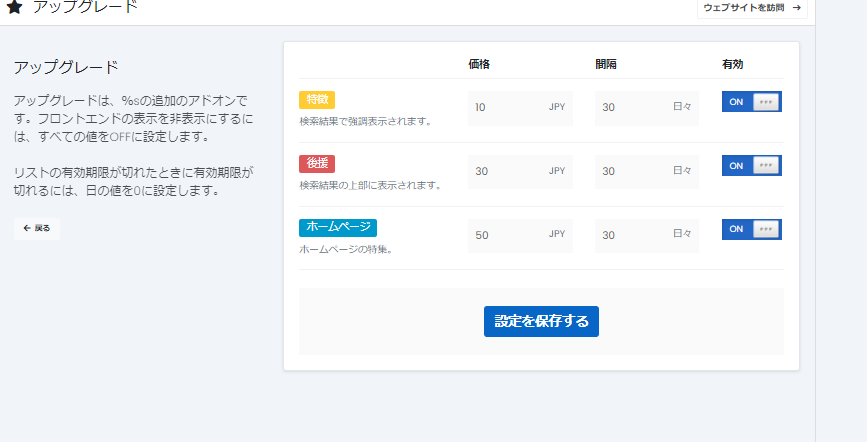Open the ウェブサイトを訪問 link
867x442 pixels.
coord(751,8)
